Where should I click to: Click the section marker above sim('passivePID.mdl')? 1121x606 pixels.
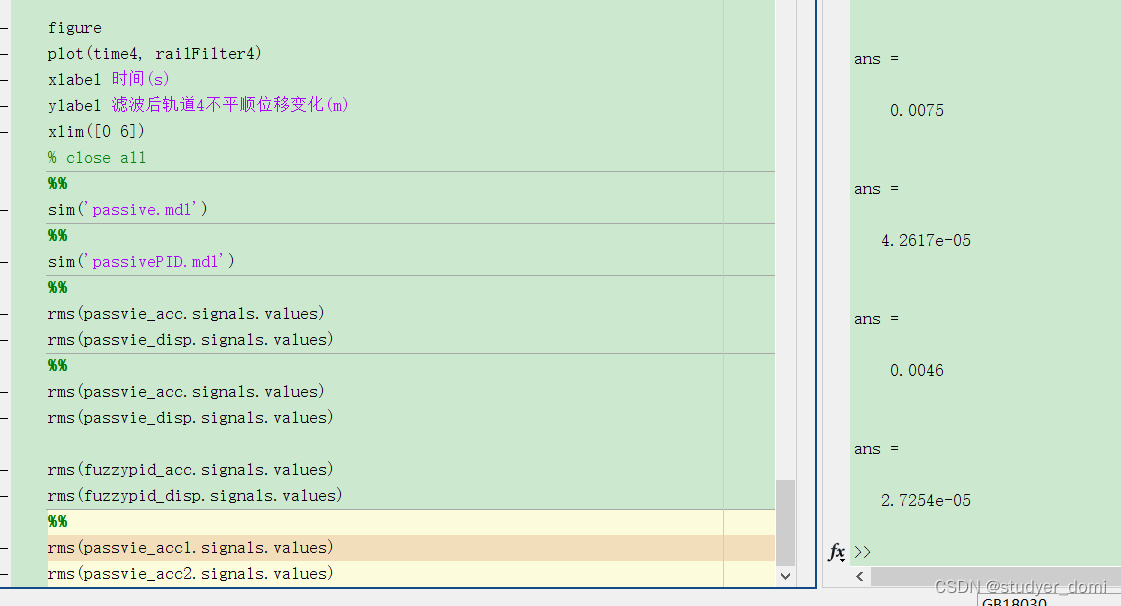click(x=57, y=236)
